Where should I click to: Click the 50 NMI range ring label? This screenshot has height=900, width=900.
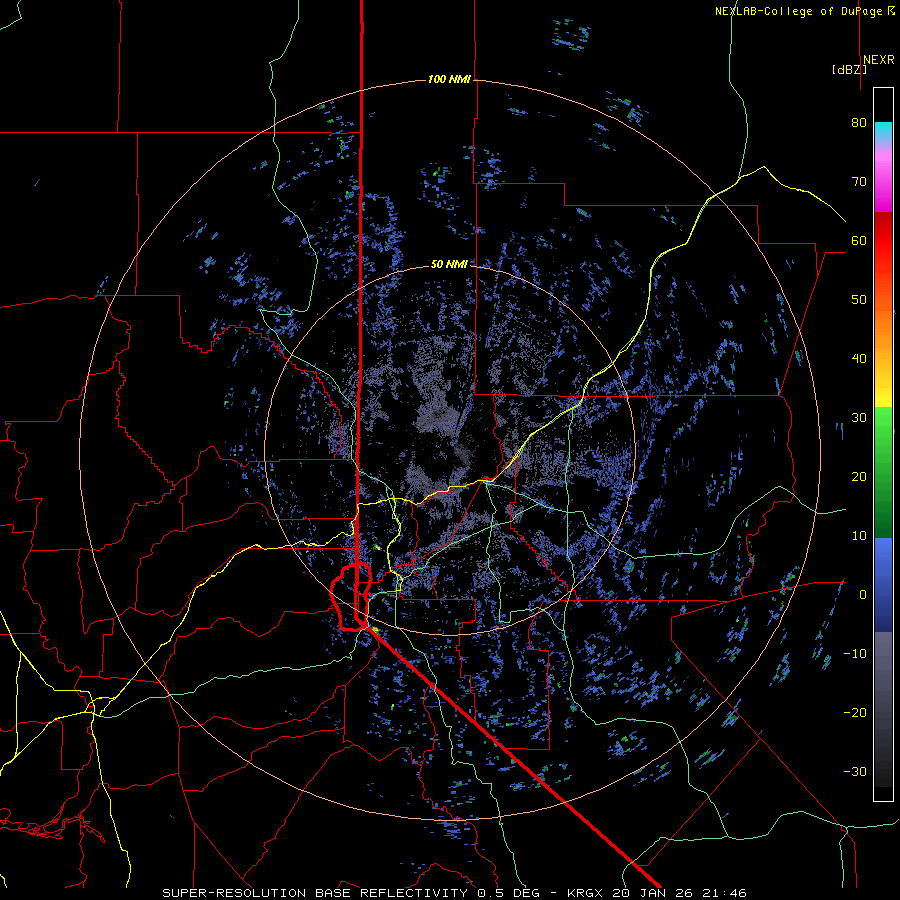pos(449,265)
